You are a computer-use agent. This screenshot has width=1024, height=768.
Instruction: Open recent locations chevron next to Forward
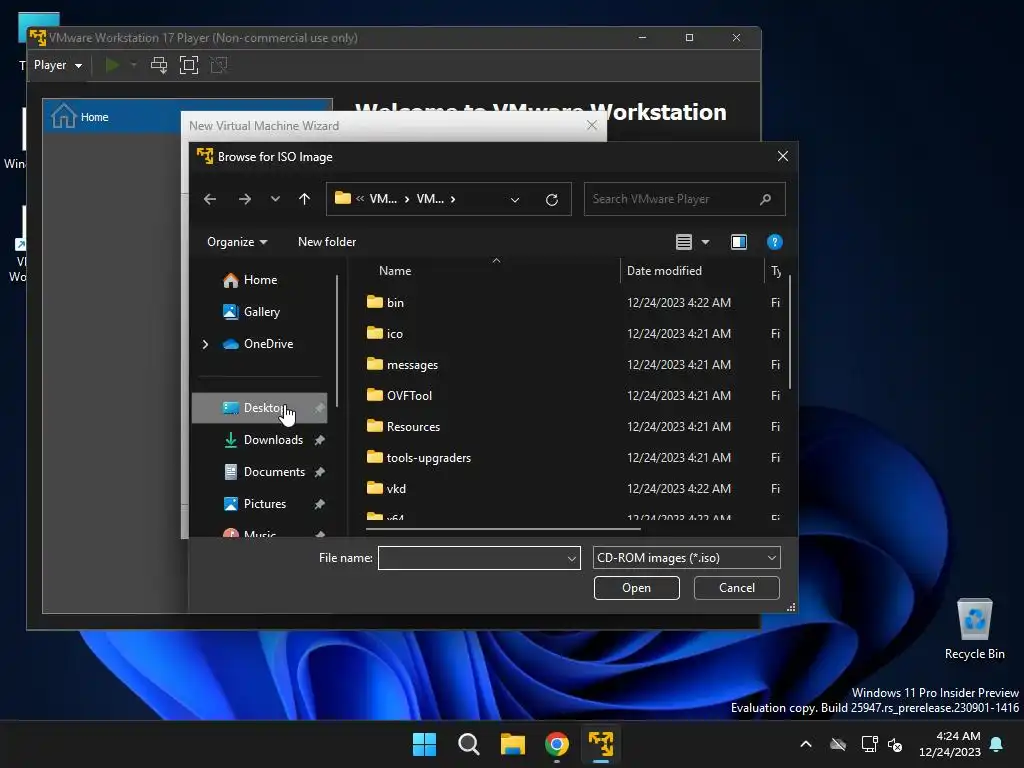[x=275, y=199]
